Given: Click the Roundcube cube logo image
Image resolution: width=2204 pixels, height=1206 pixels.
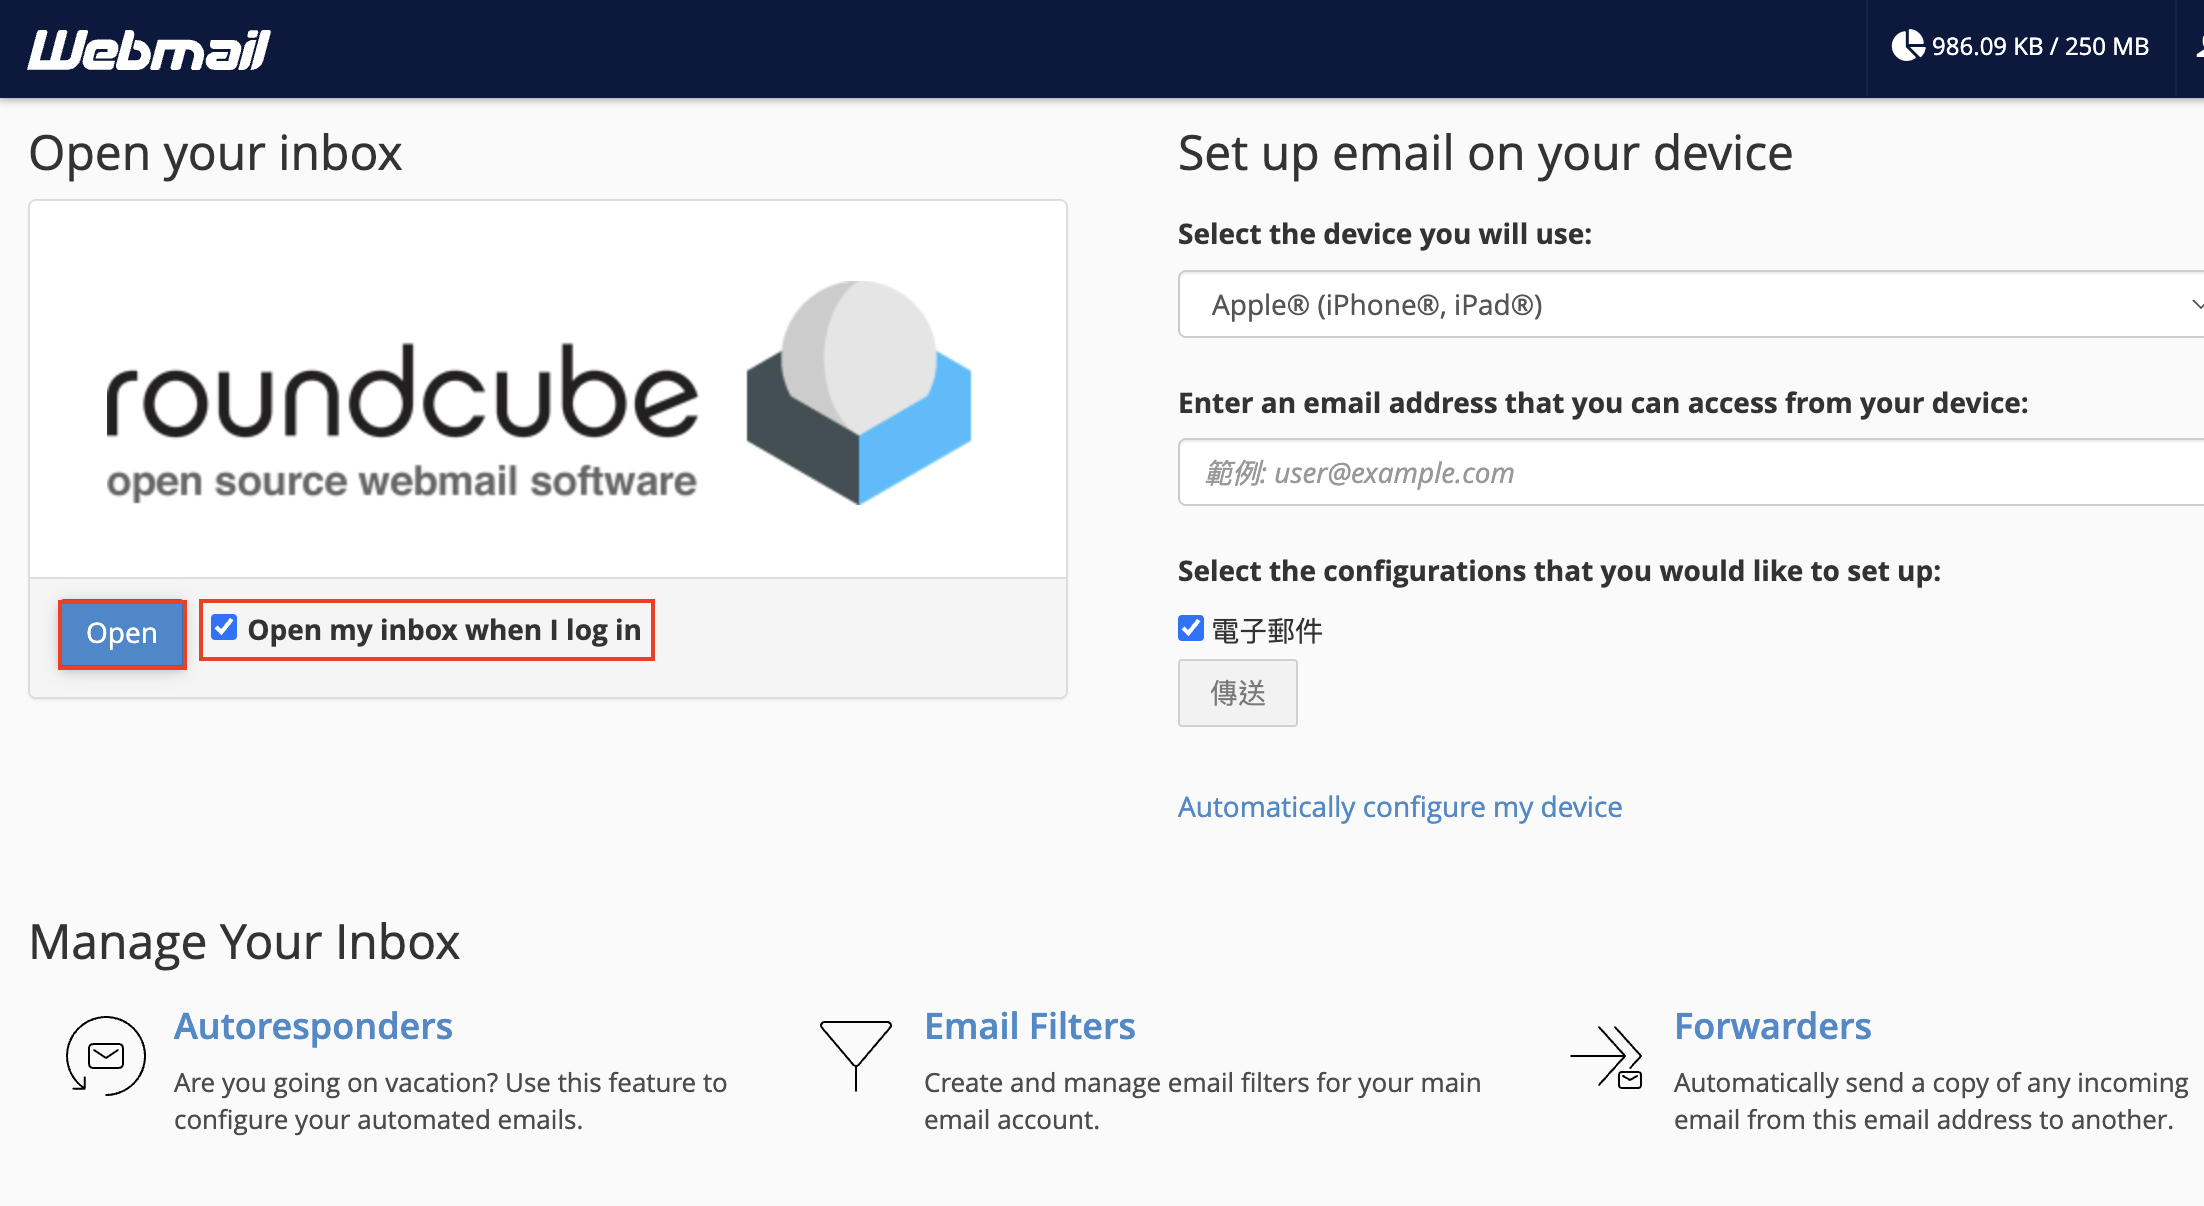Looking at the screenshot, I should point(858,392).
